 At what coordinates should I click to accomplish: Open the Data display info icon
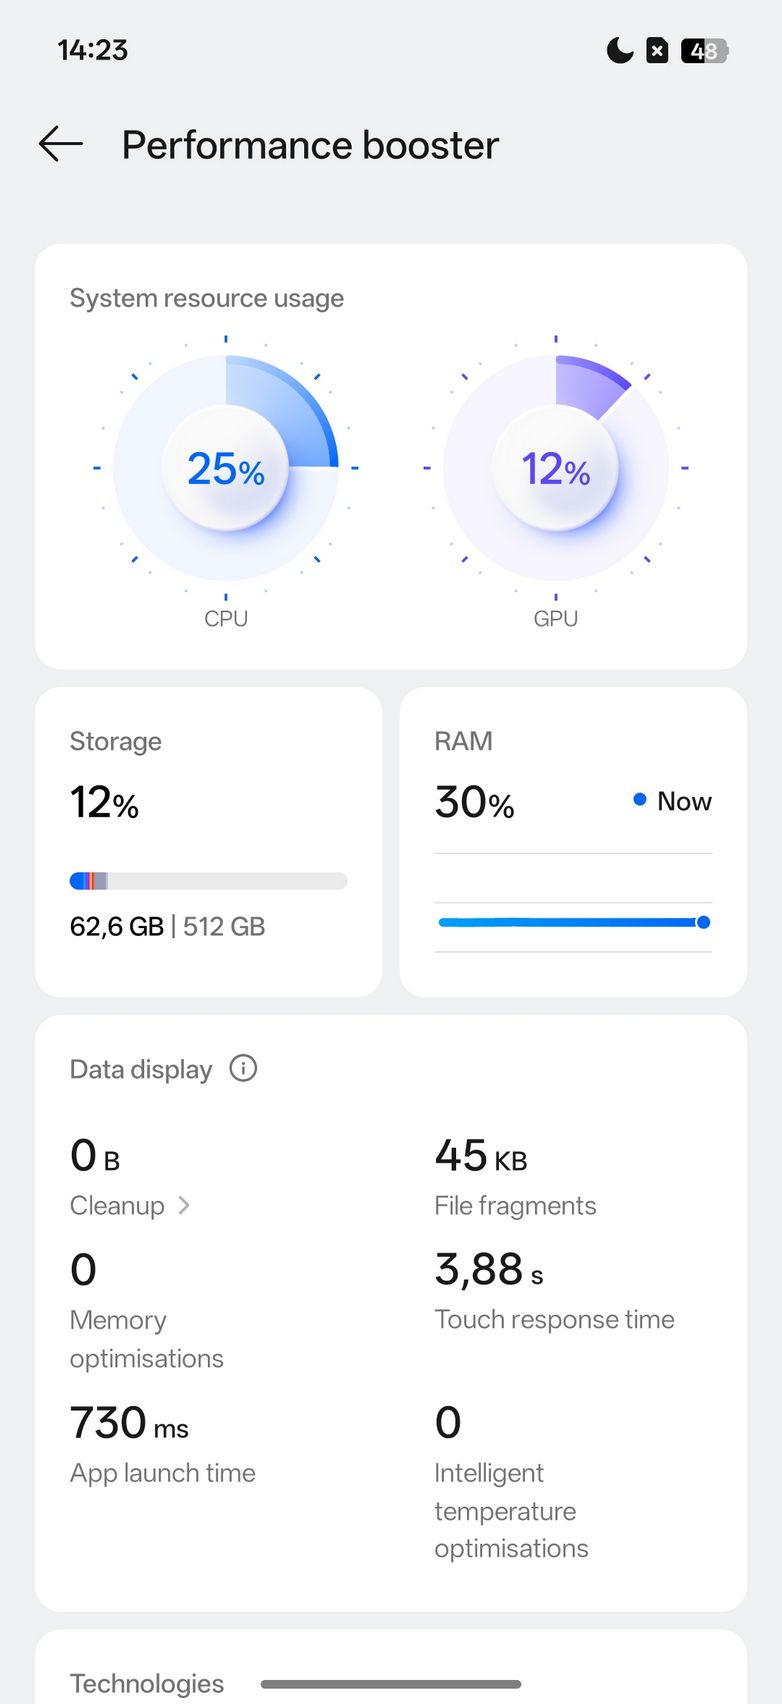pyautogui.click(x=243, y=1068)
